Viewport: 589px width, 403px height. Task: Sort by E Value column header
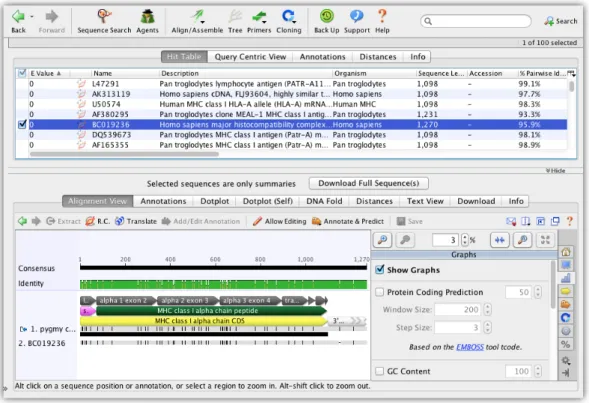tap(46, 73)
